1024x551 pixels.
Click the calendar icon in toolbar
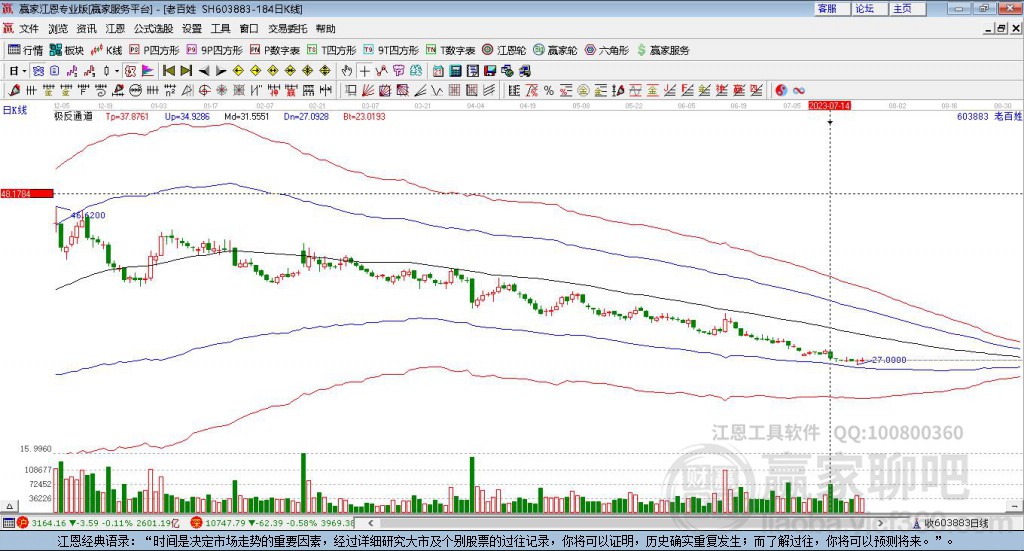438,71
